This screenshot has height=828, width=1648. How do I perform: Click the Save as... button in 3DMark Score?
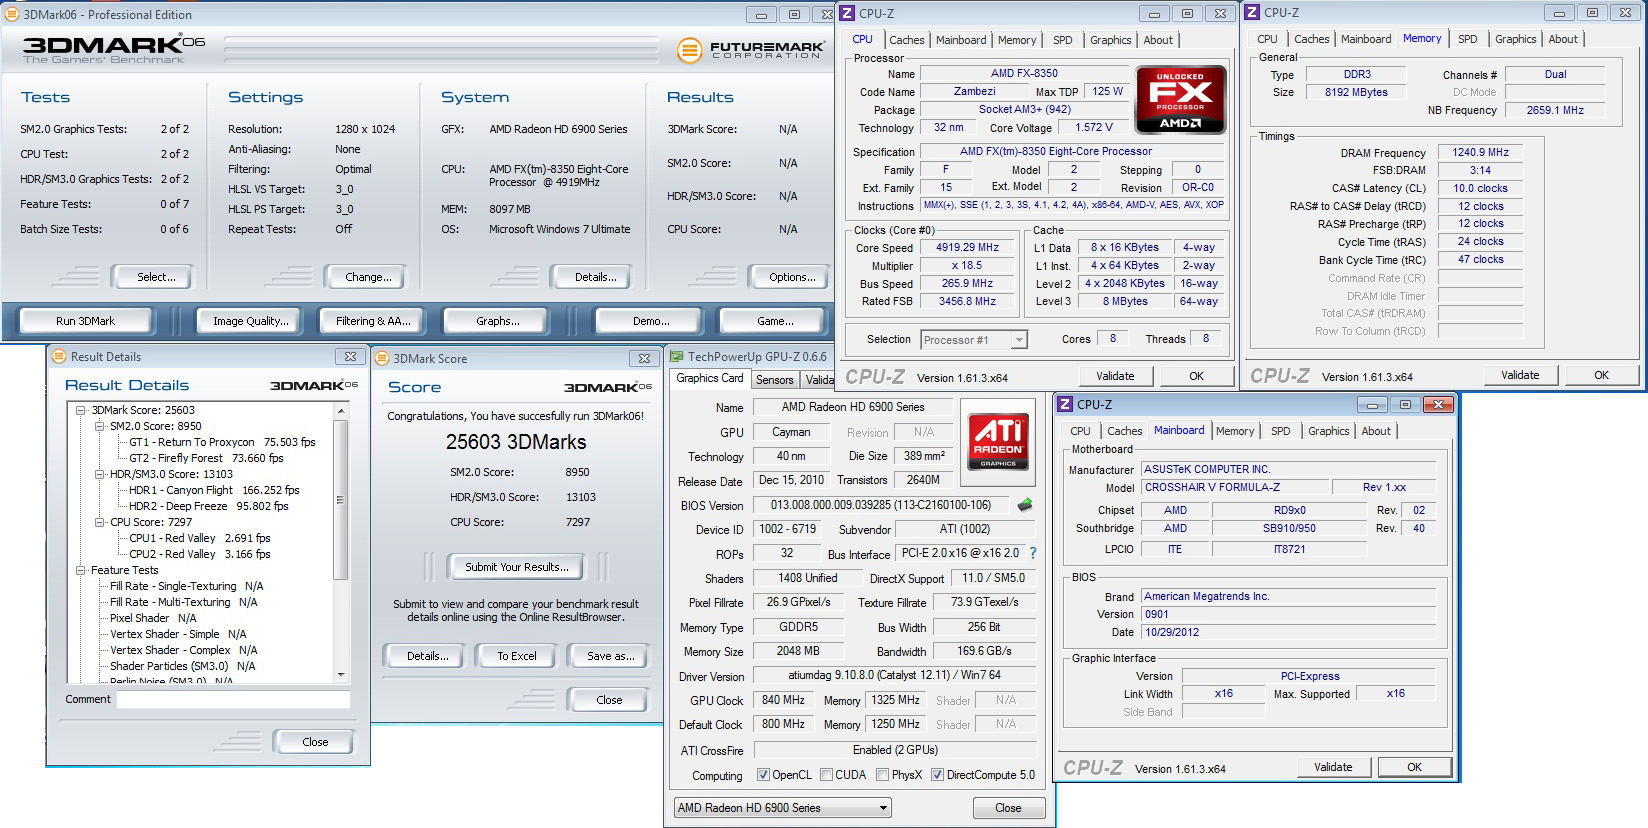pos(610,656)
